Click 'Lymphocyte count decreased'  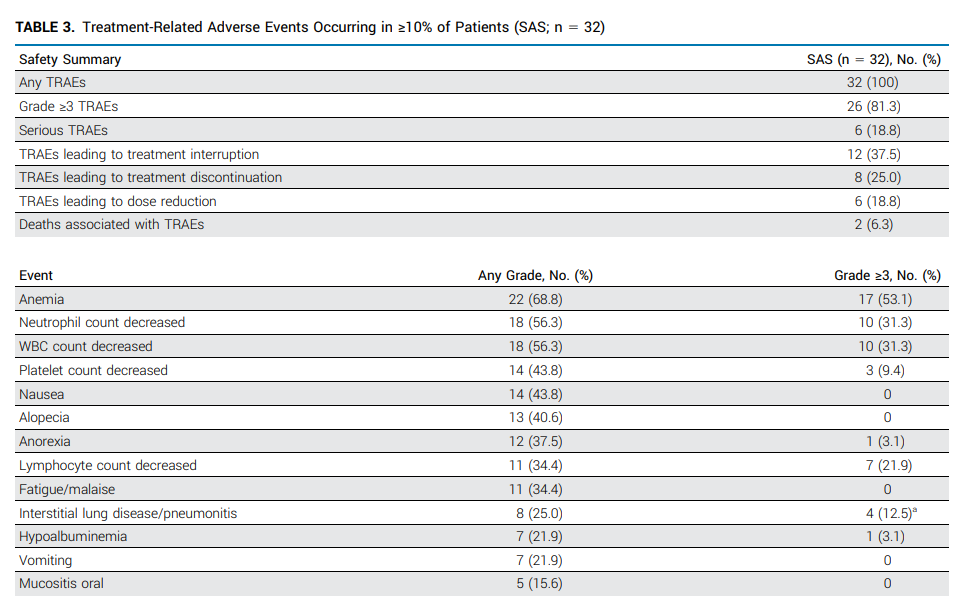tap(108, 465)
